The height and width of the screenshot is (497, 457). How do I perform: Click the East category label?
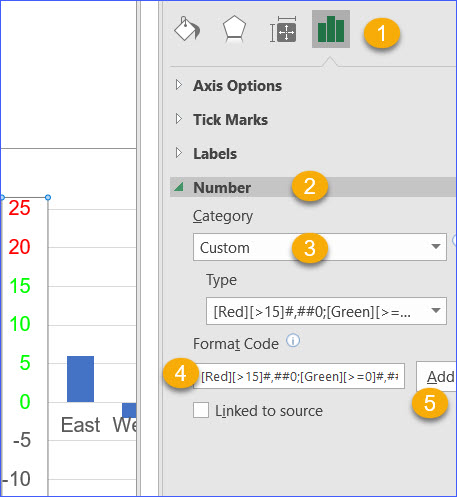tap(80, 425)
